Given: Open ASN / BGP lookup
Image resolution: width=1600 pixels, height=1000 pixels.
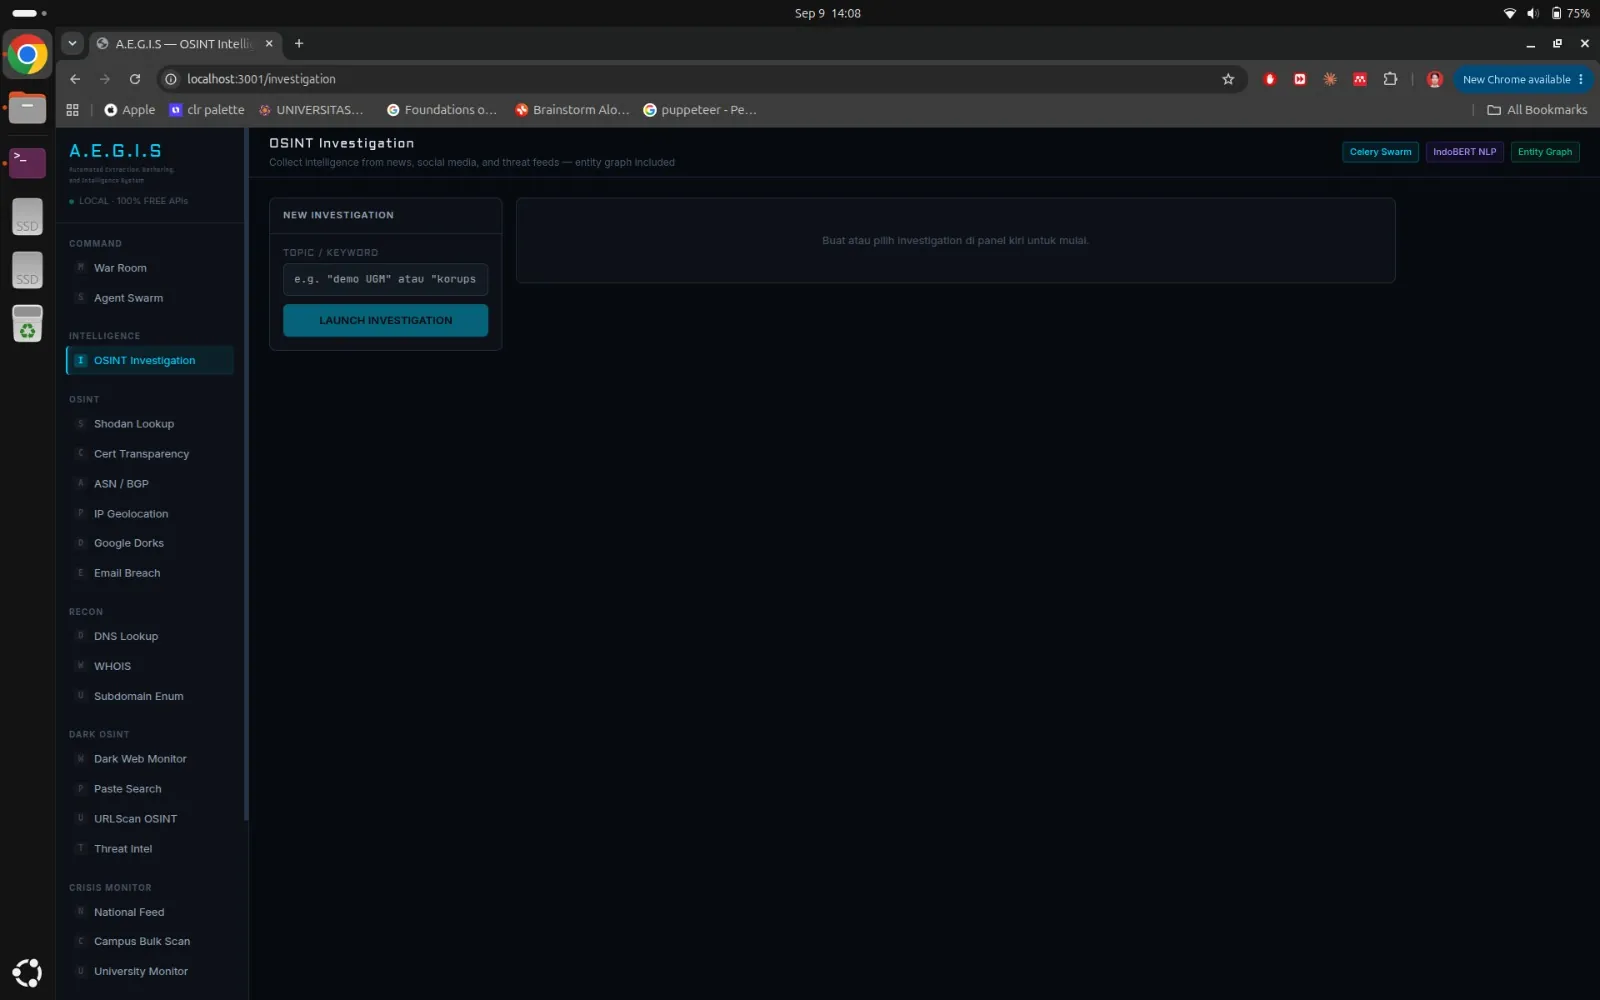Looking at the screenshot, I should (x=149, y=484).
